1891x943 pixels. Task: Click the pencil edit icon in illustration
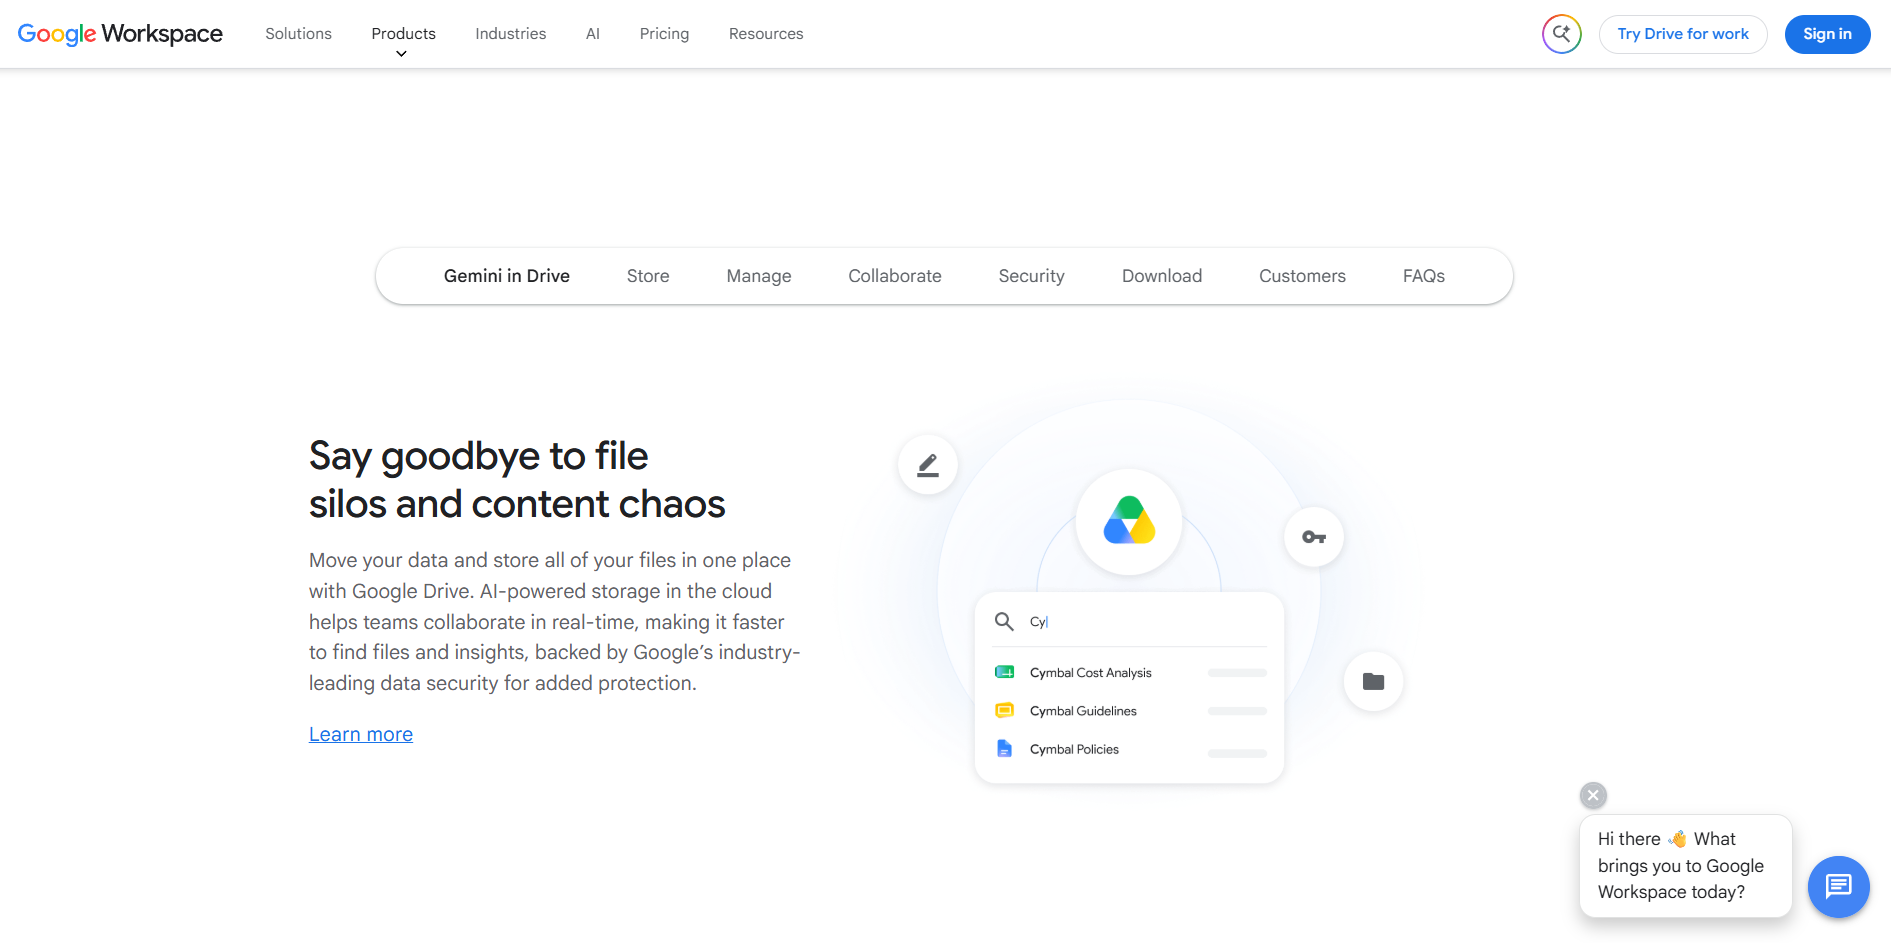coord(928,465)
